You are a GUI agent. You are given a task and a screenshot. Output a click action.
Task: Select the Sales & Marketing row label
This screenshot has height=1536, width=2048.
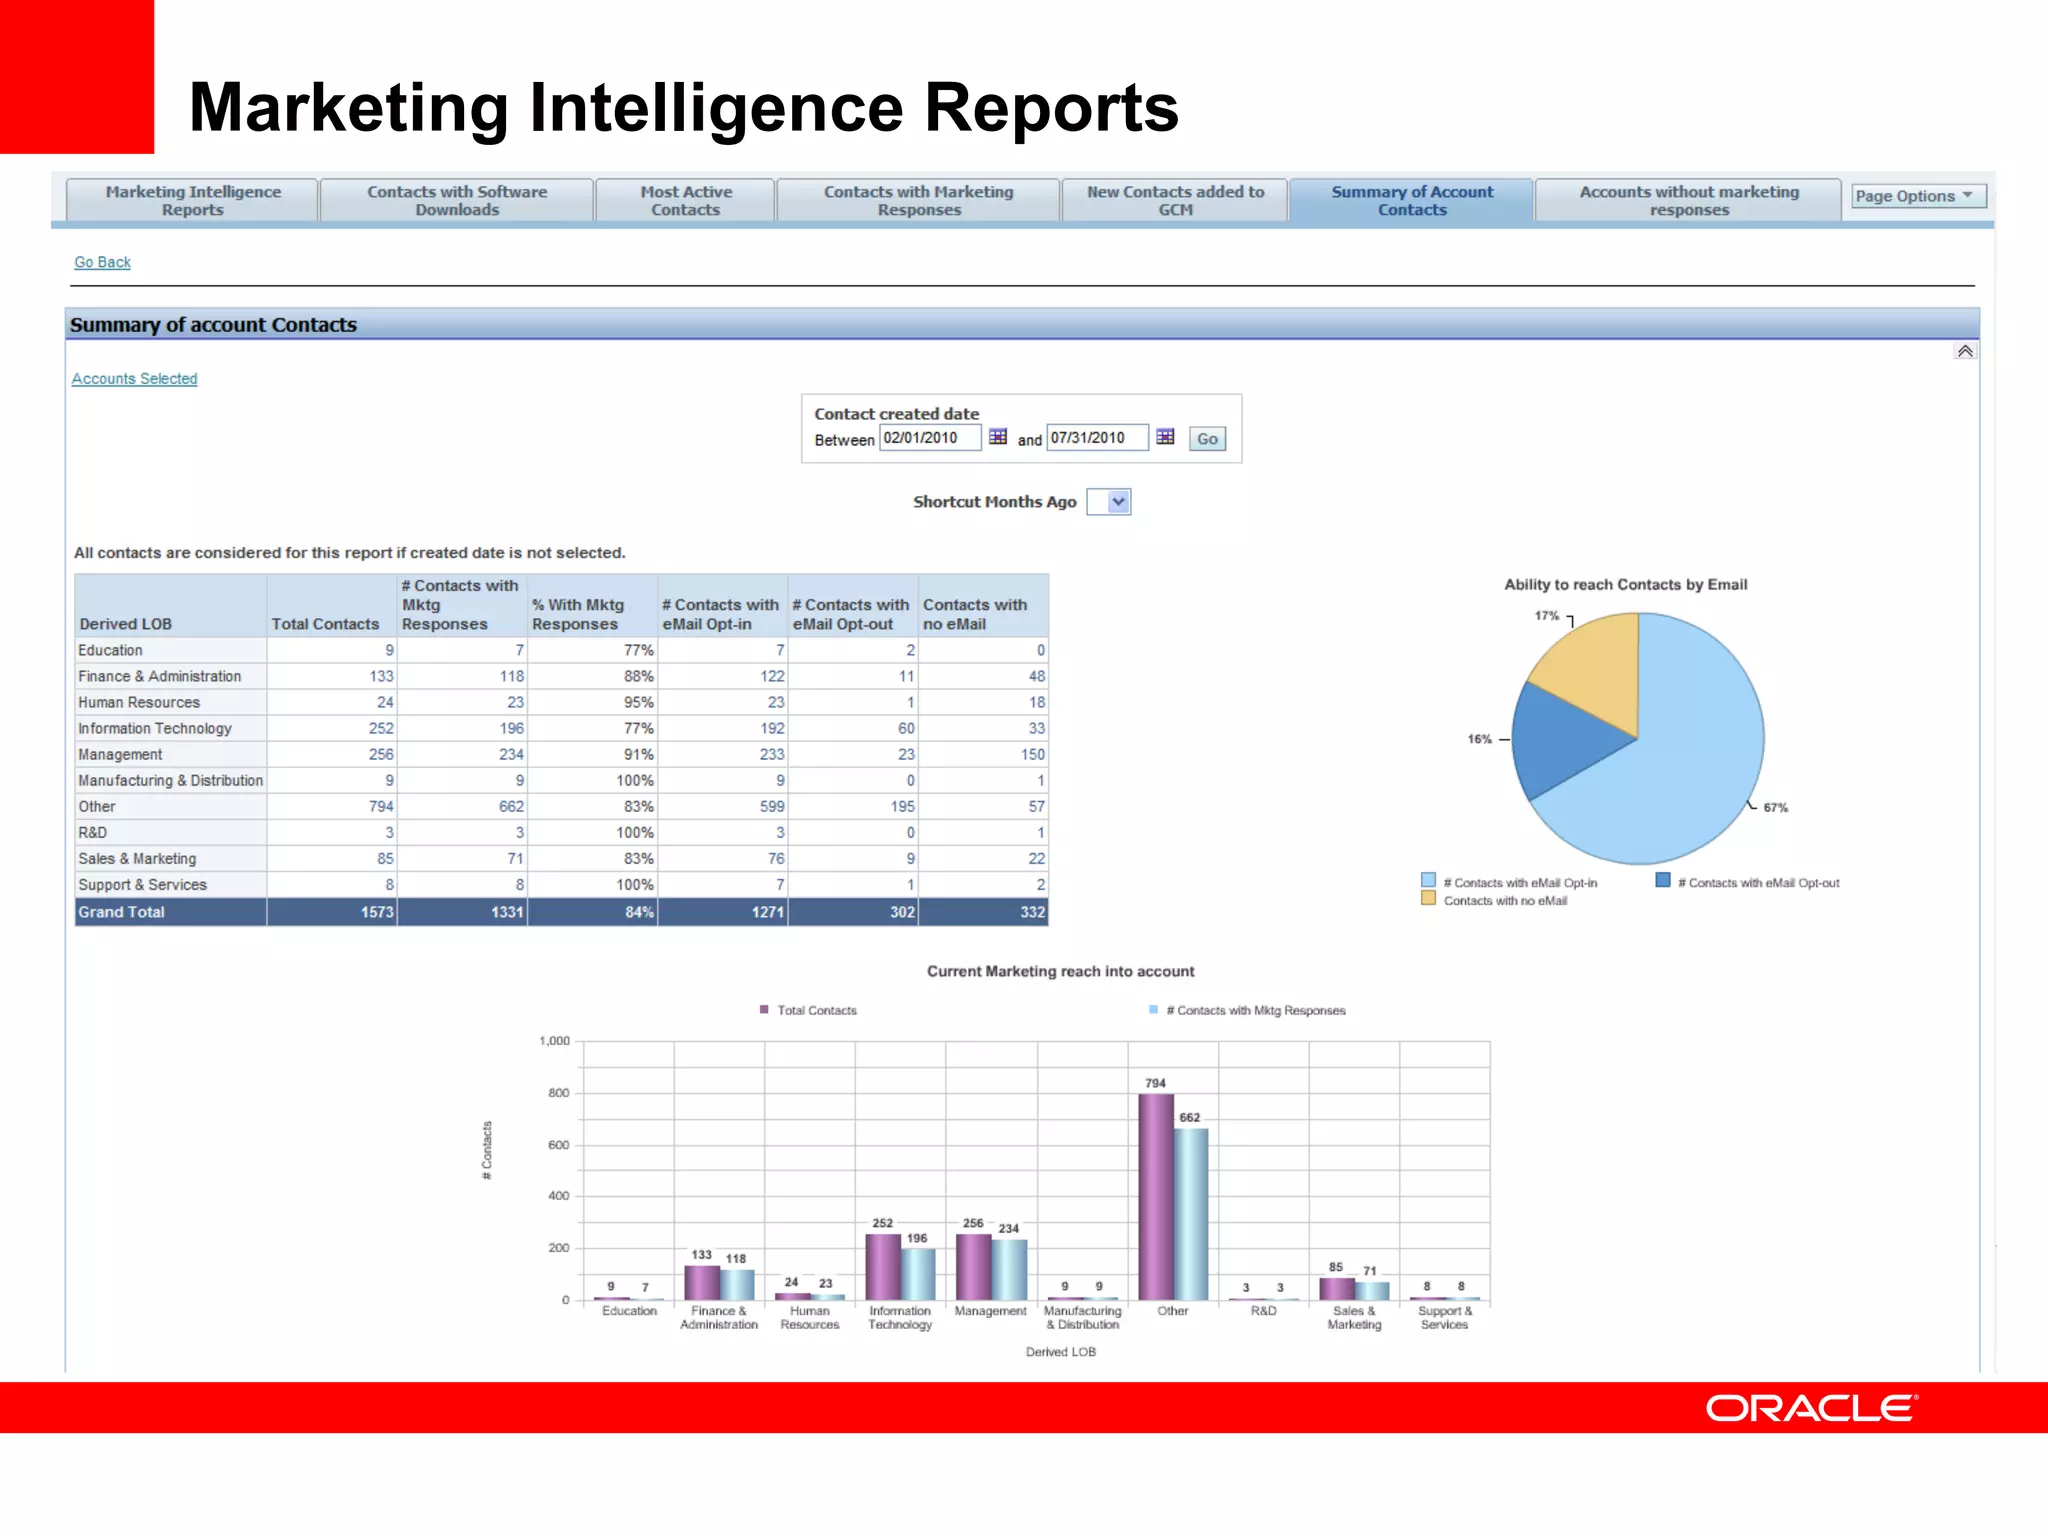click(x=137, y=858)
